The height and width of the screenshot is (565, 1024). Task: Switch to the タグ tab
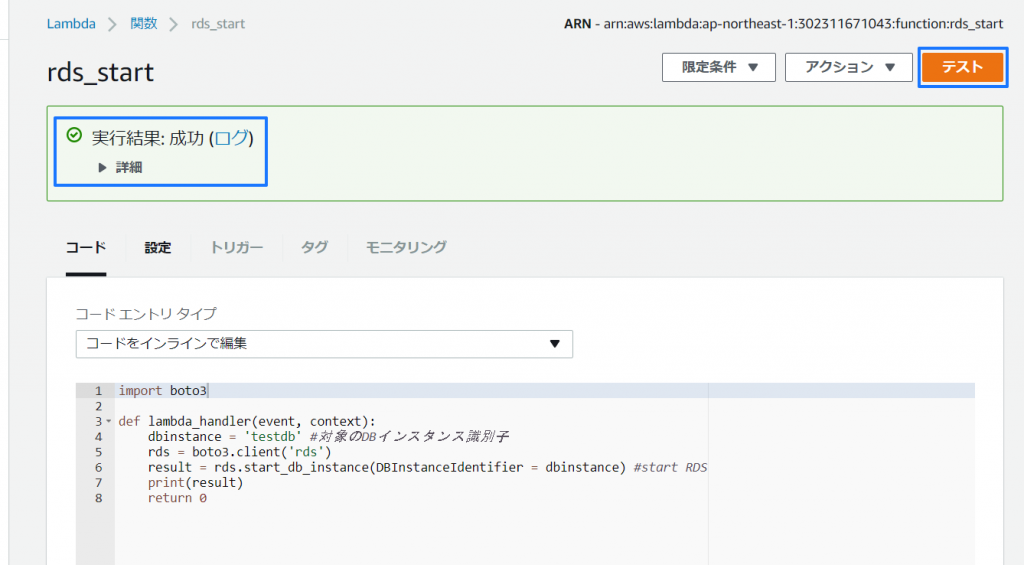coord(314,248)
